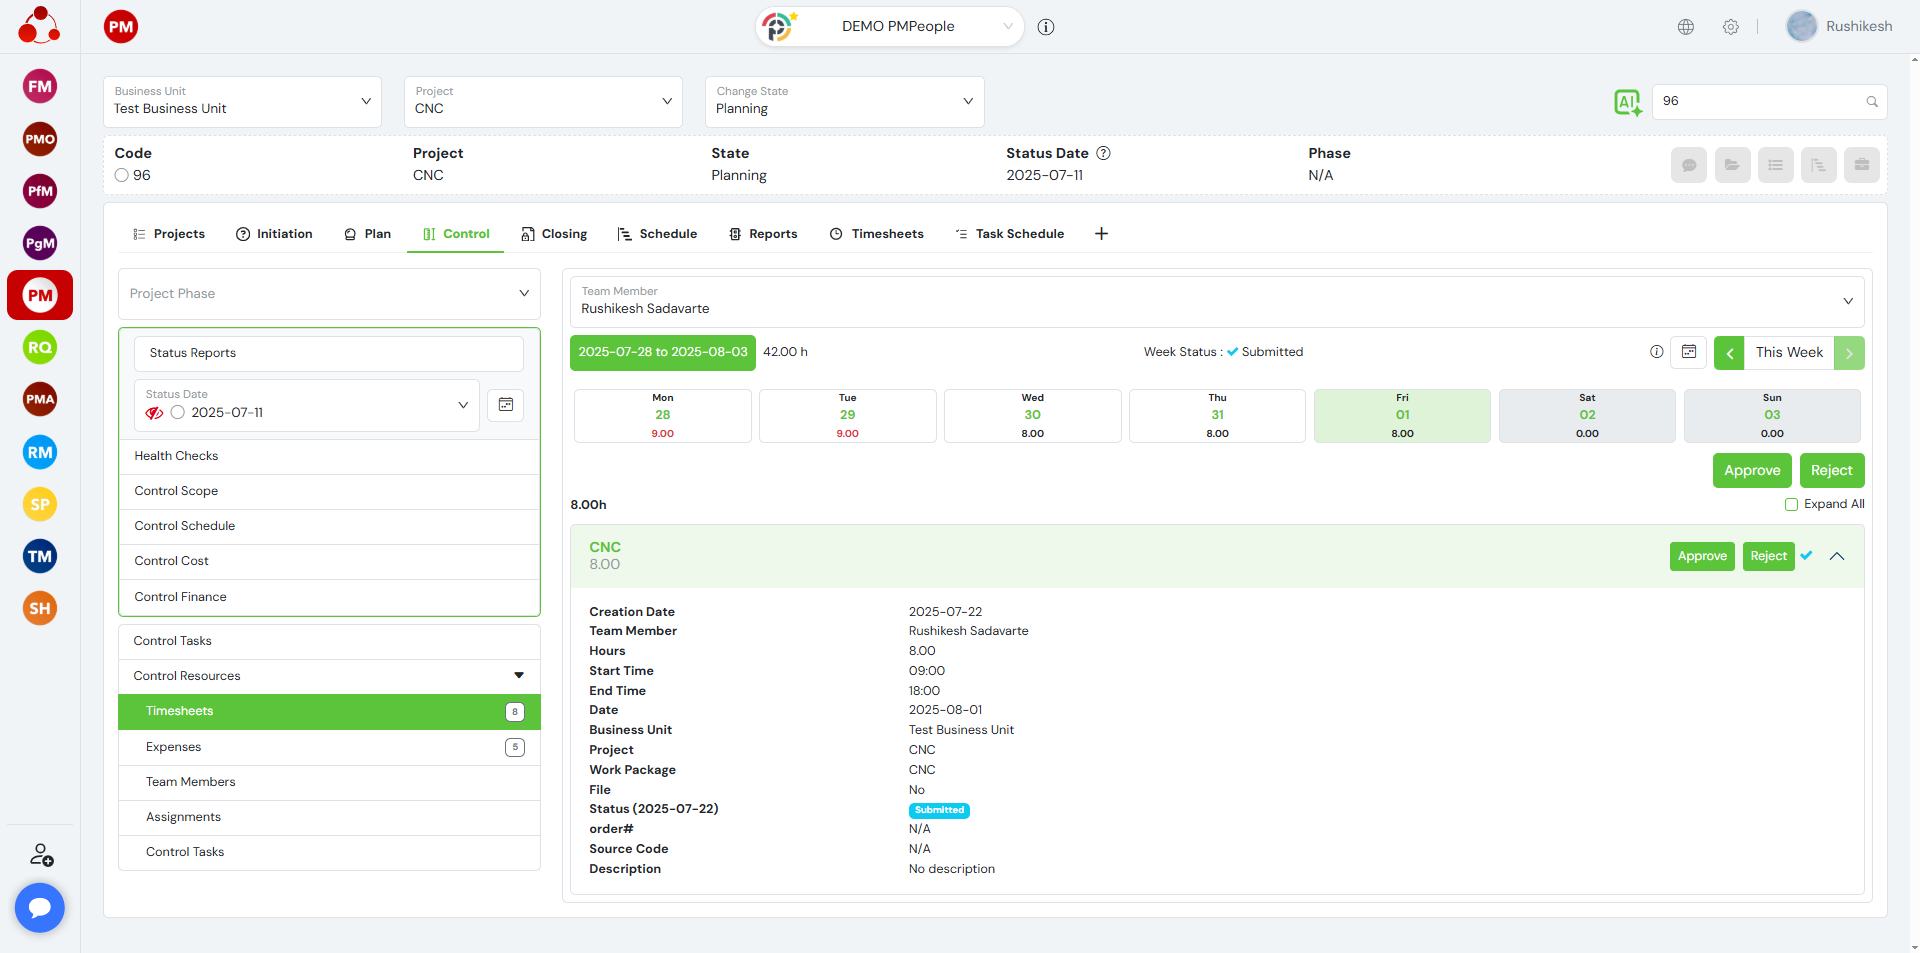Go to previous week arrow
1920x953 pixels.
[1729, 353]
